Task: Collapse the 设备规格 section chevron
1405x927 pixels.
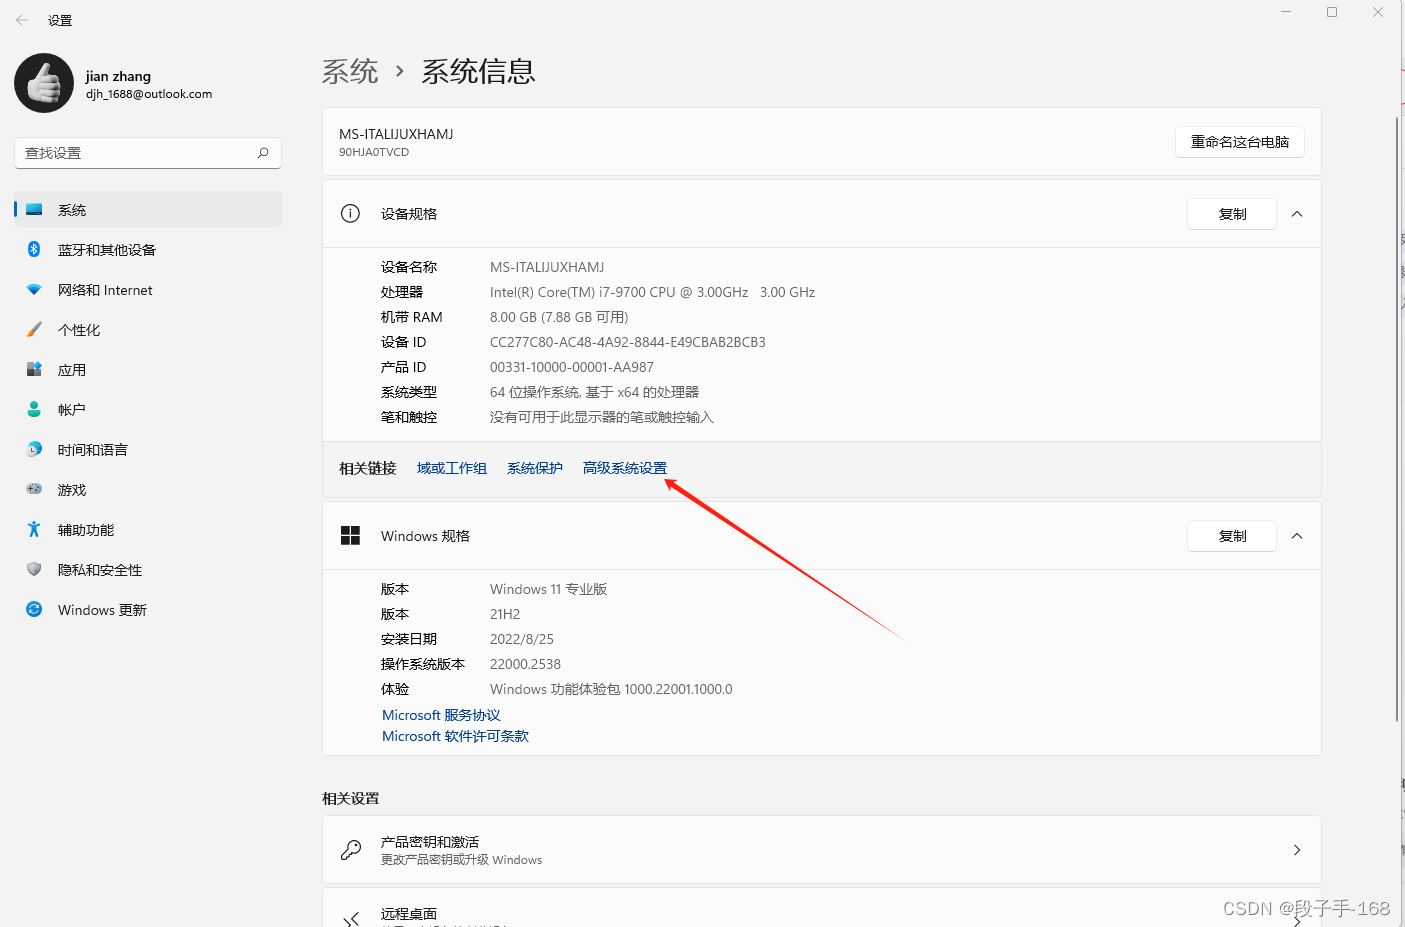Action: [x=1297, y=214]
